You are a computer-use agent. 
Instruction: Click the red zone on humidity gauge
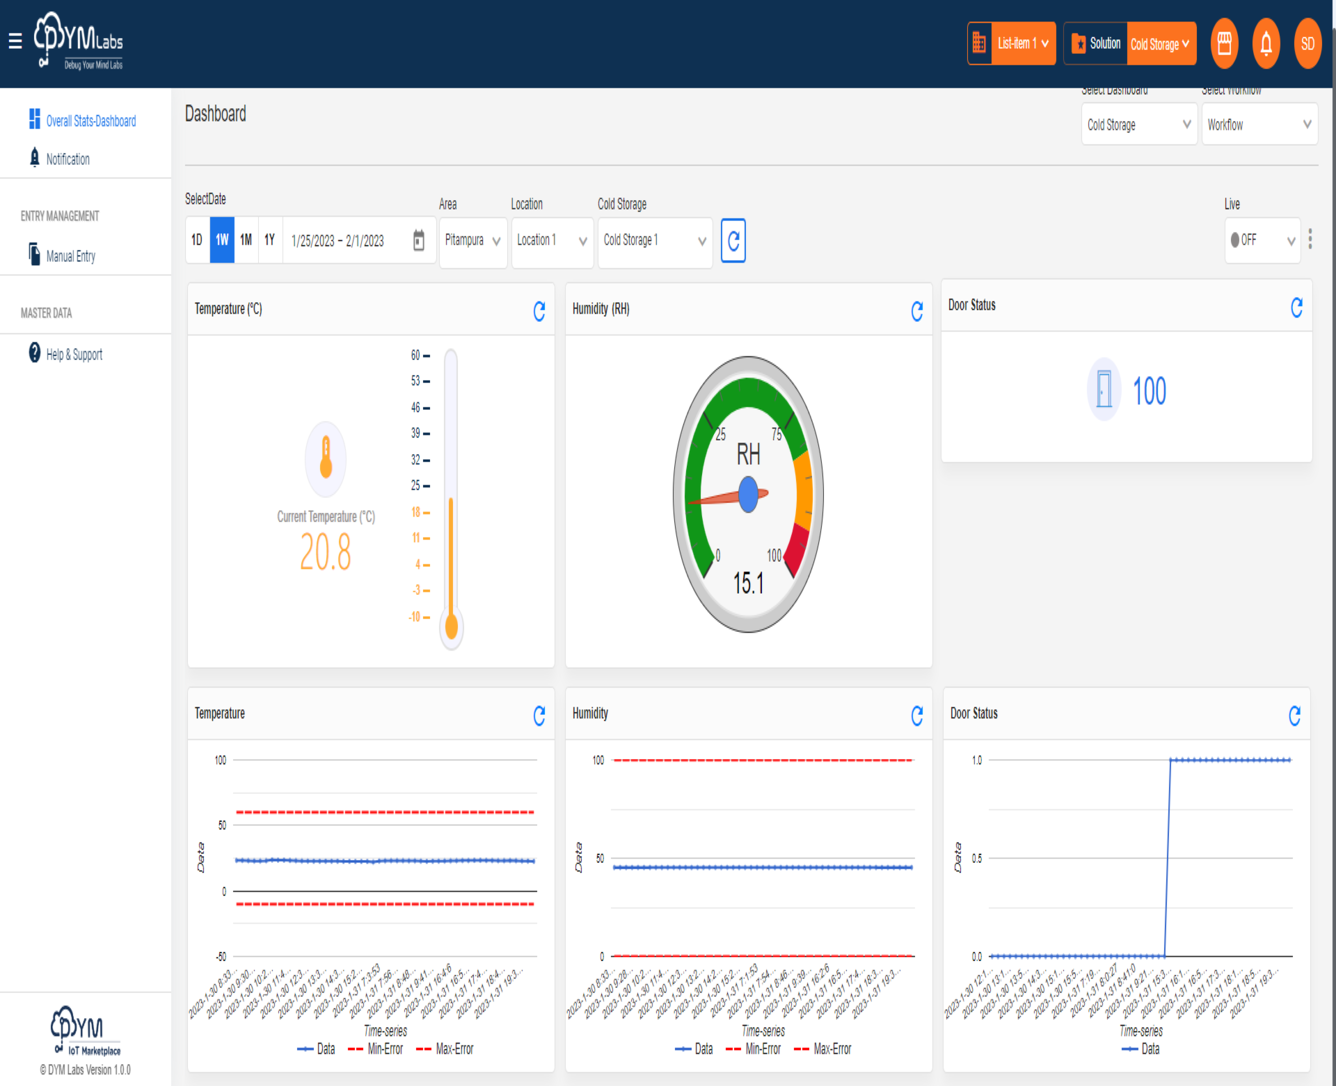tap(797, 548)
